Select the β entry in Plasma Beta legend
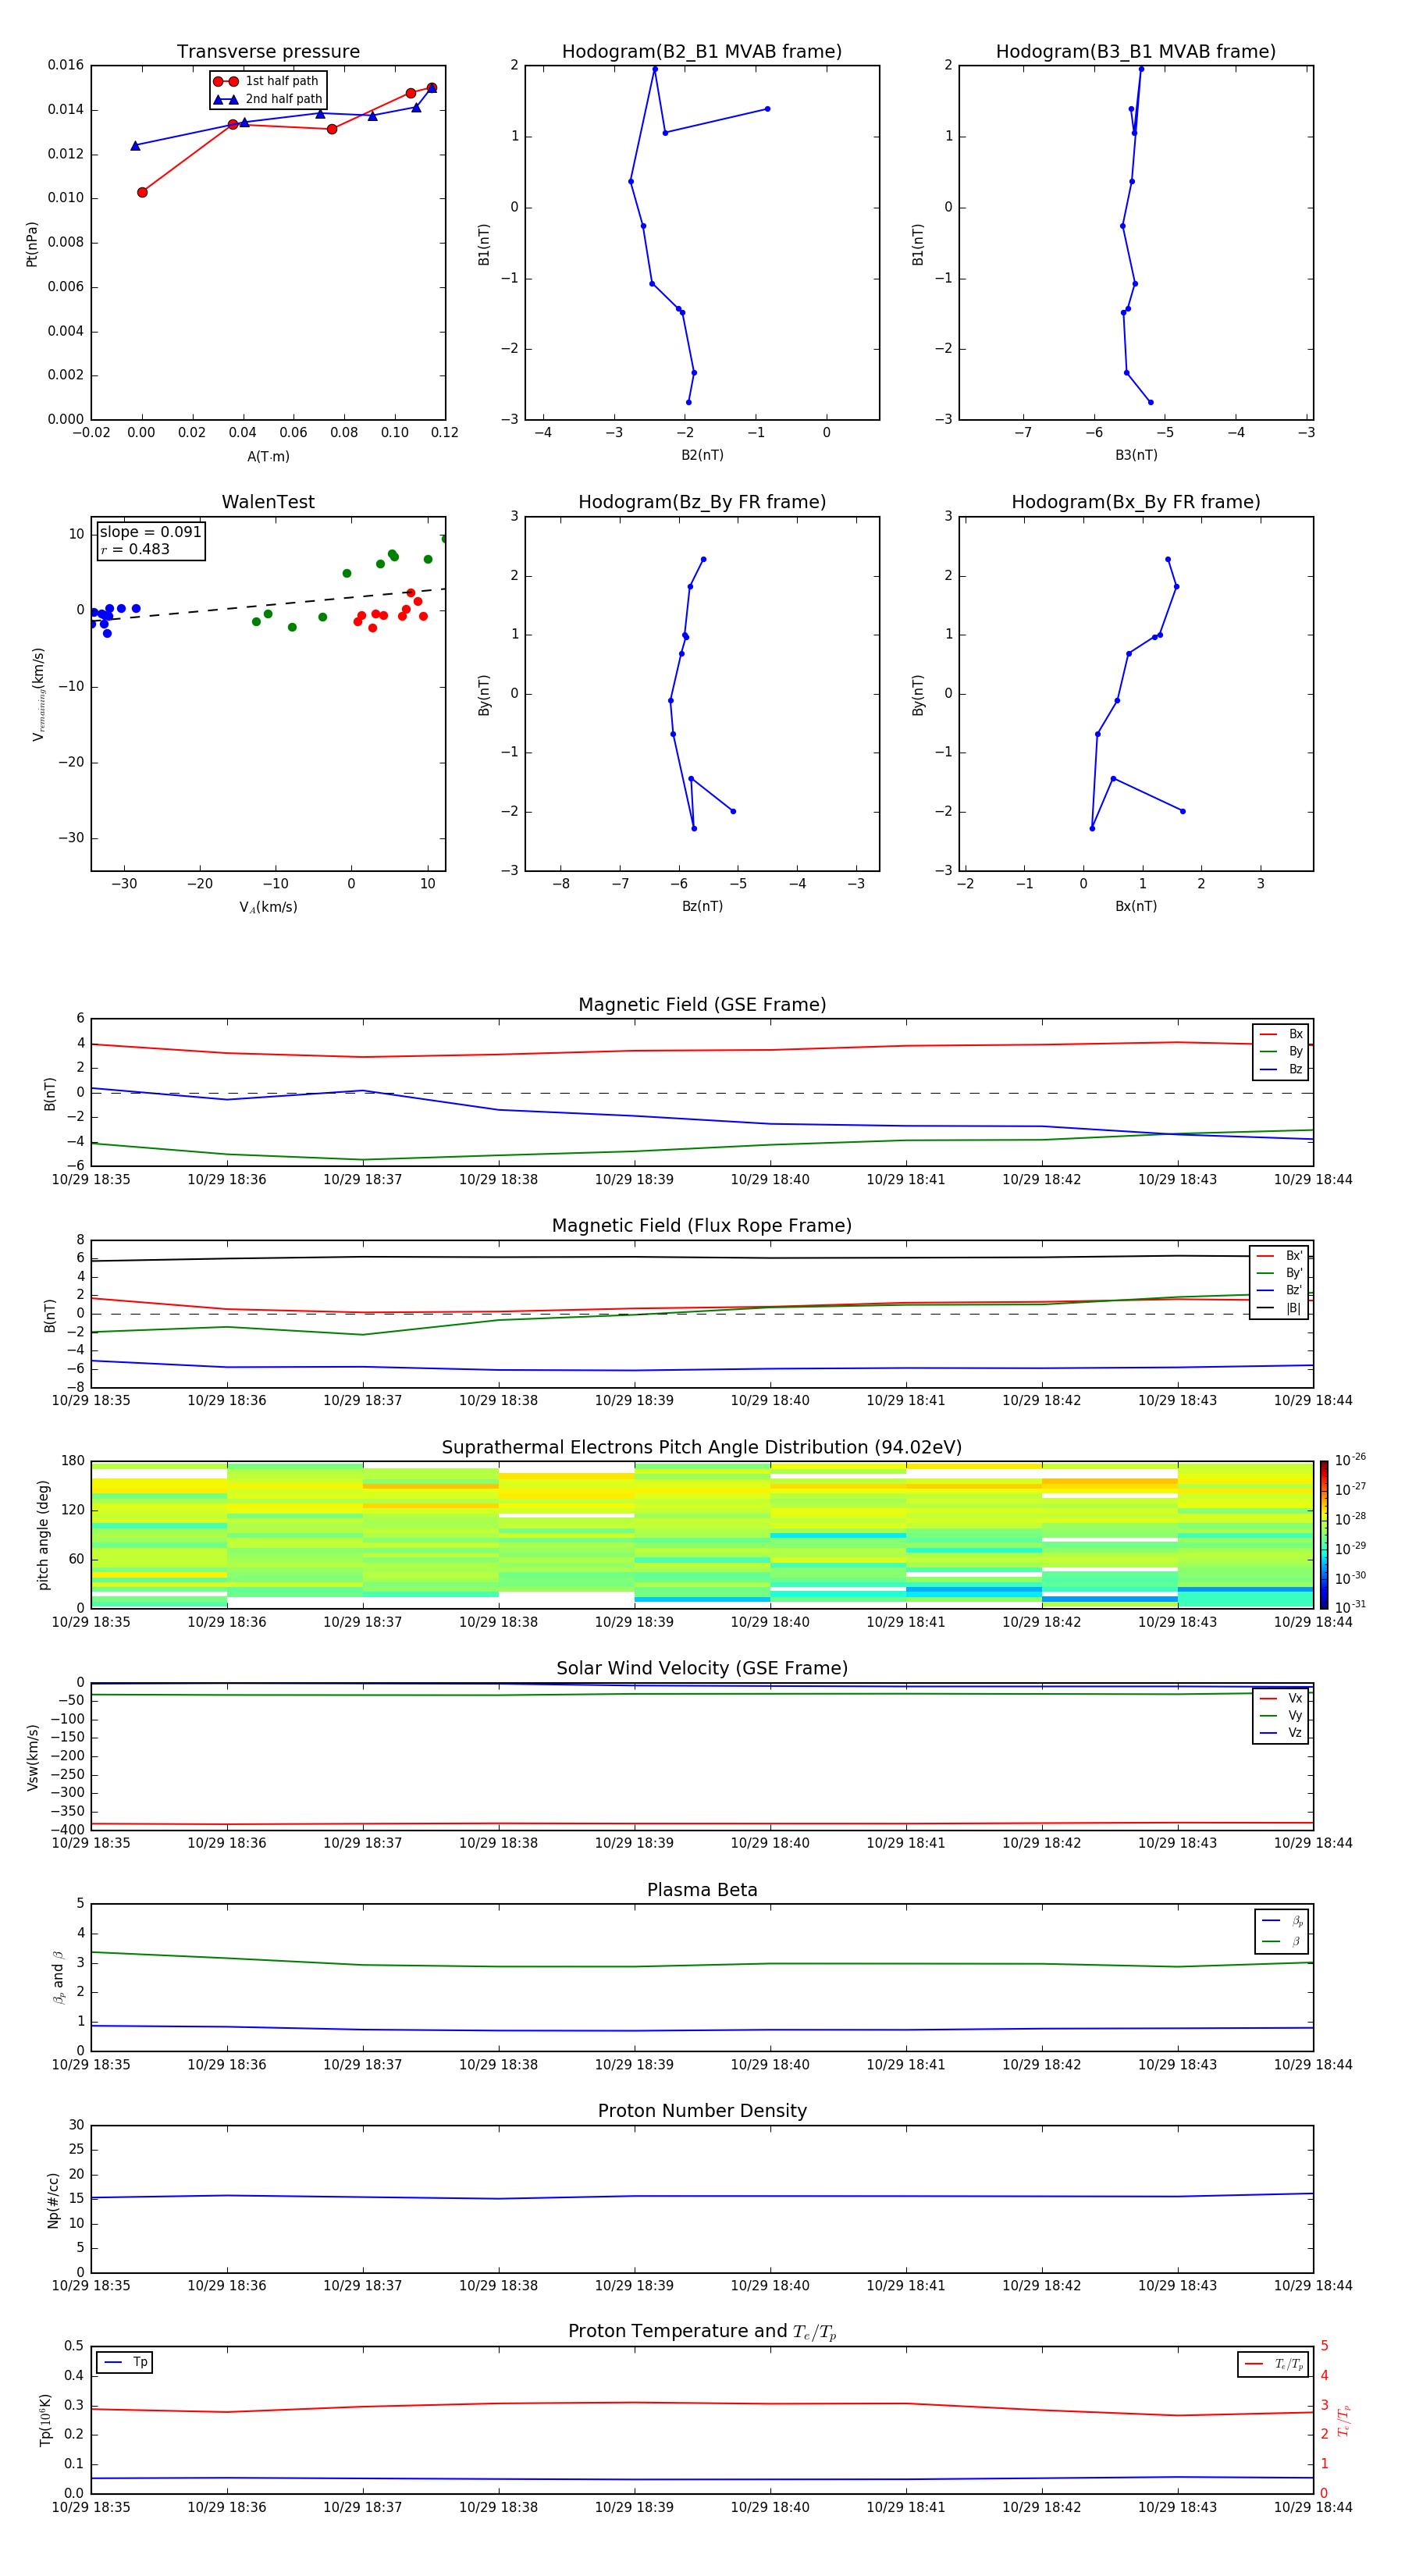Image resolution: width=1405 pixels, height=2576 pixels. click(1282, 1941)
